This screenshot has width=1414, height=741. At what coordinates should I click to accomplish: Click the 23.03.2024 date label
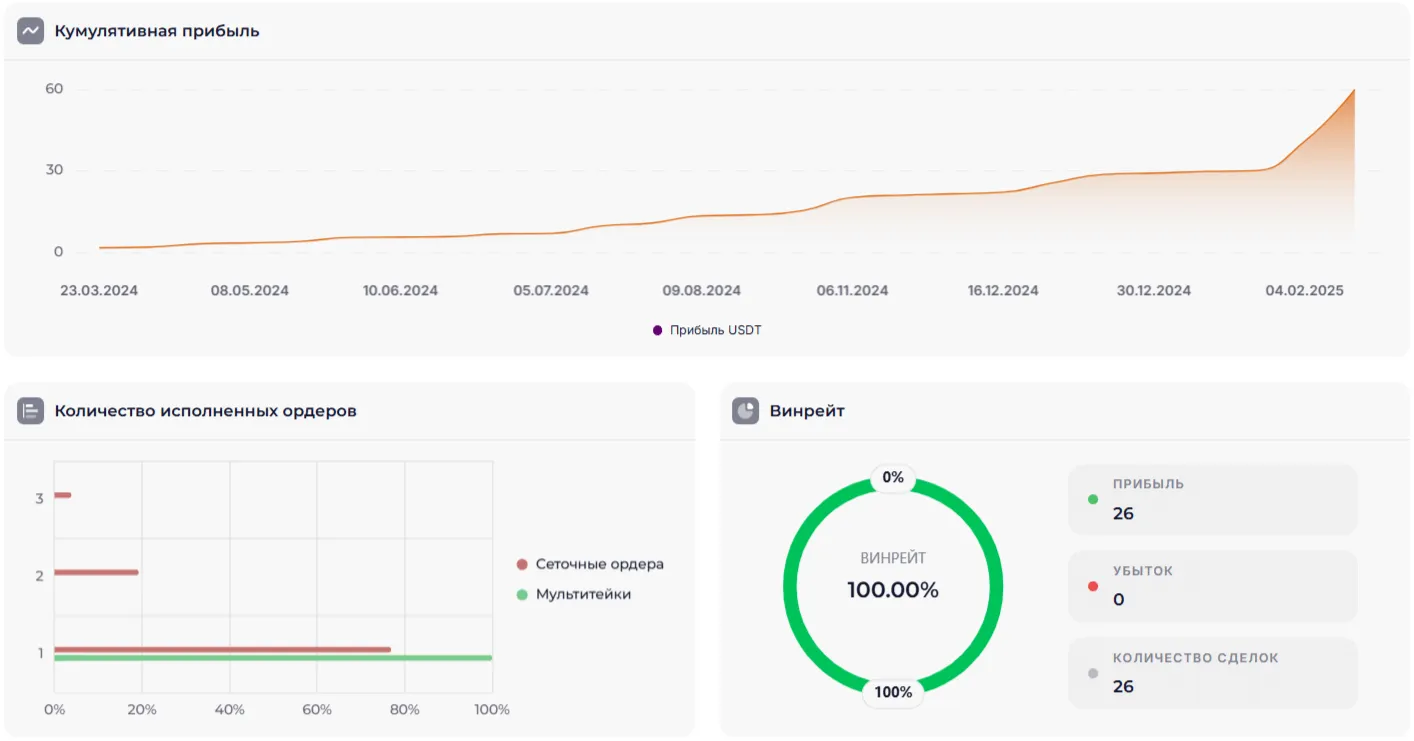(x=99, y=291)
